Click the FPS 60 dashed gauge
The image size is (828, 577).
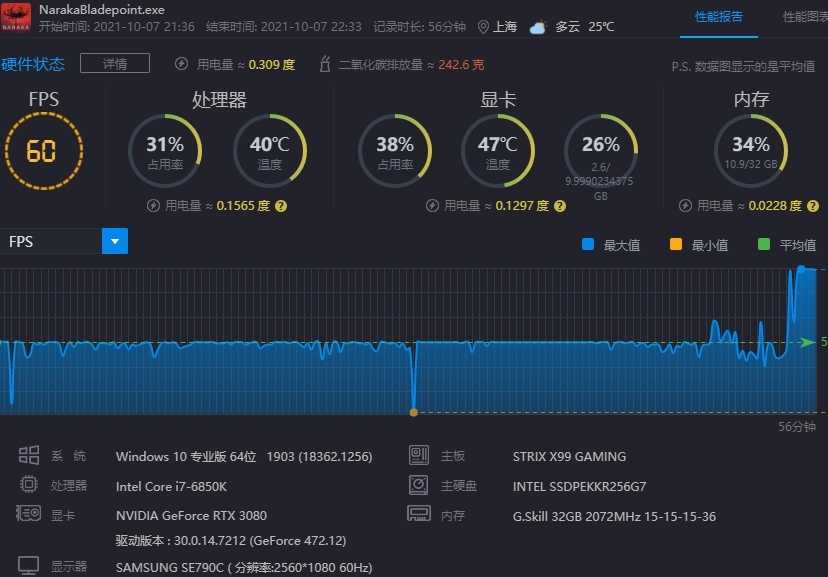coord(44,151)
